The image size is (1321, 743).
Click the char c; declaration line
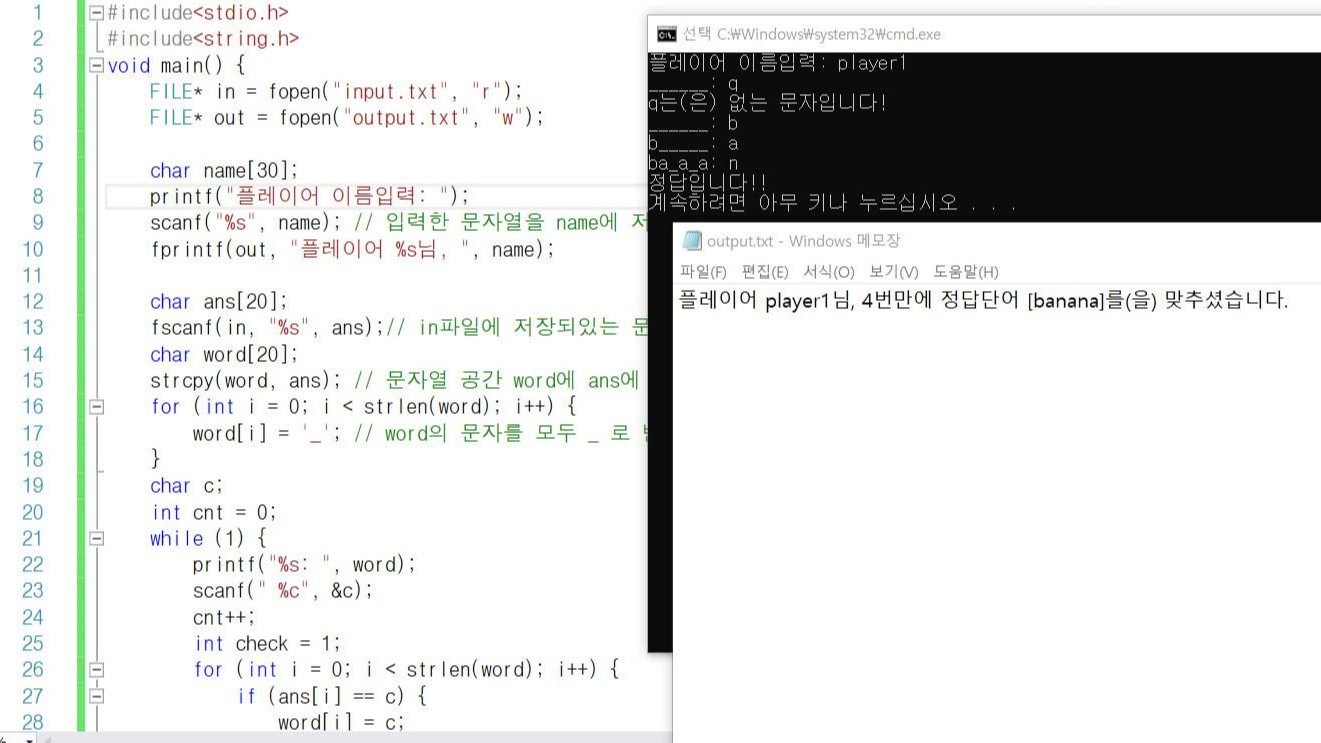click(187, 486)
